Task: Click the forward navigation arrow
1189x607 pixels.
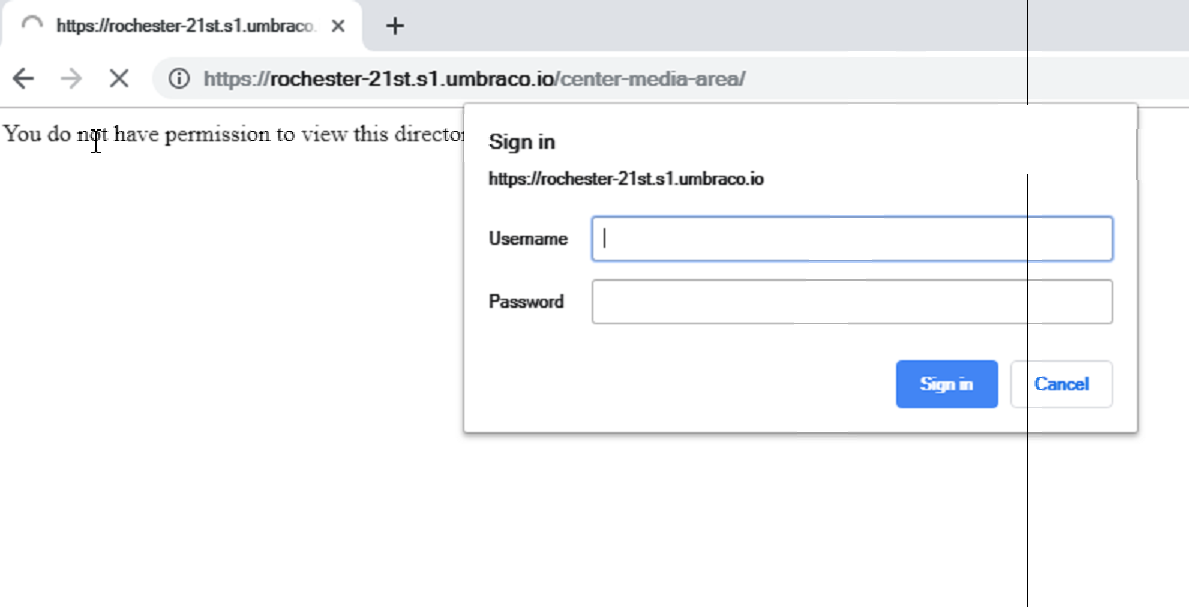Action: [71, 78]
